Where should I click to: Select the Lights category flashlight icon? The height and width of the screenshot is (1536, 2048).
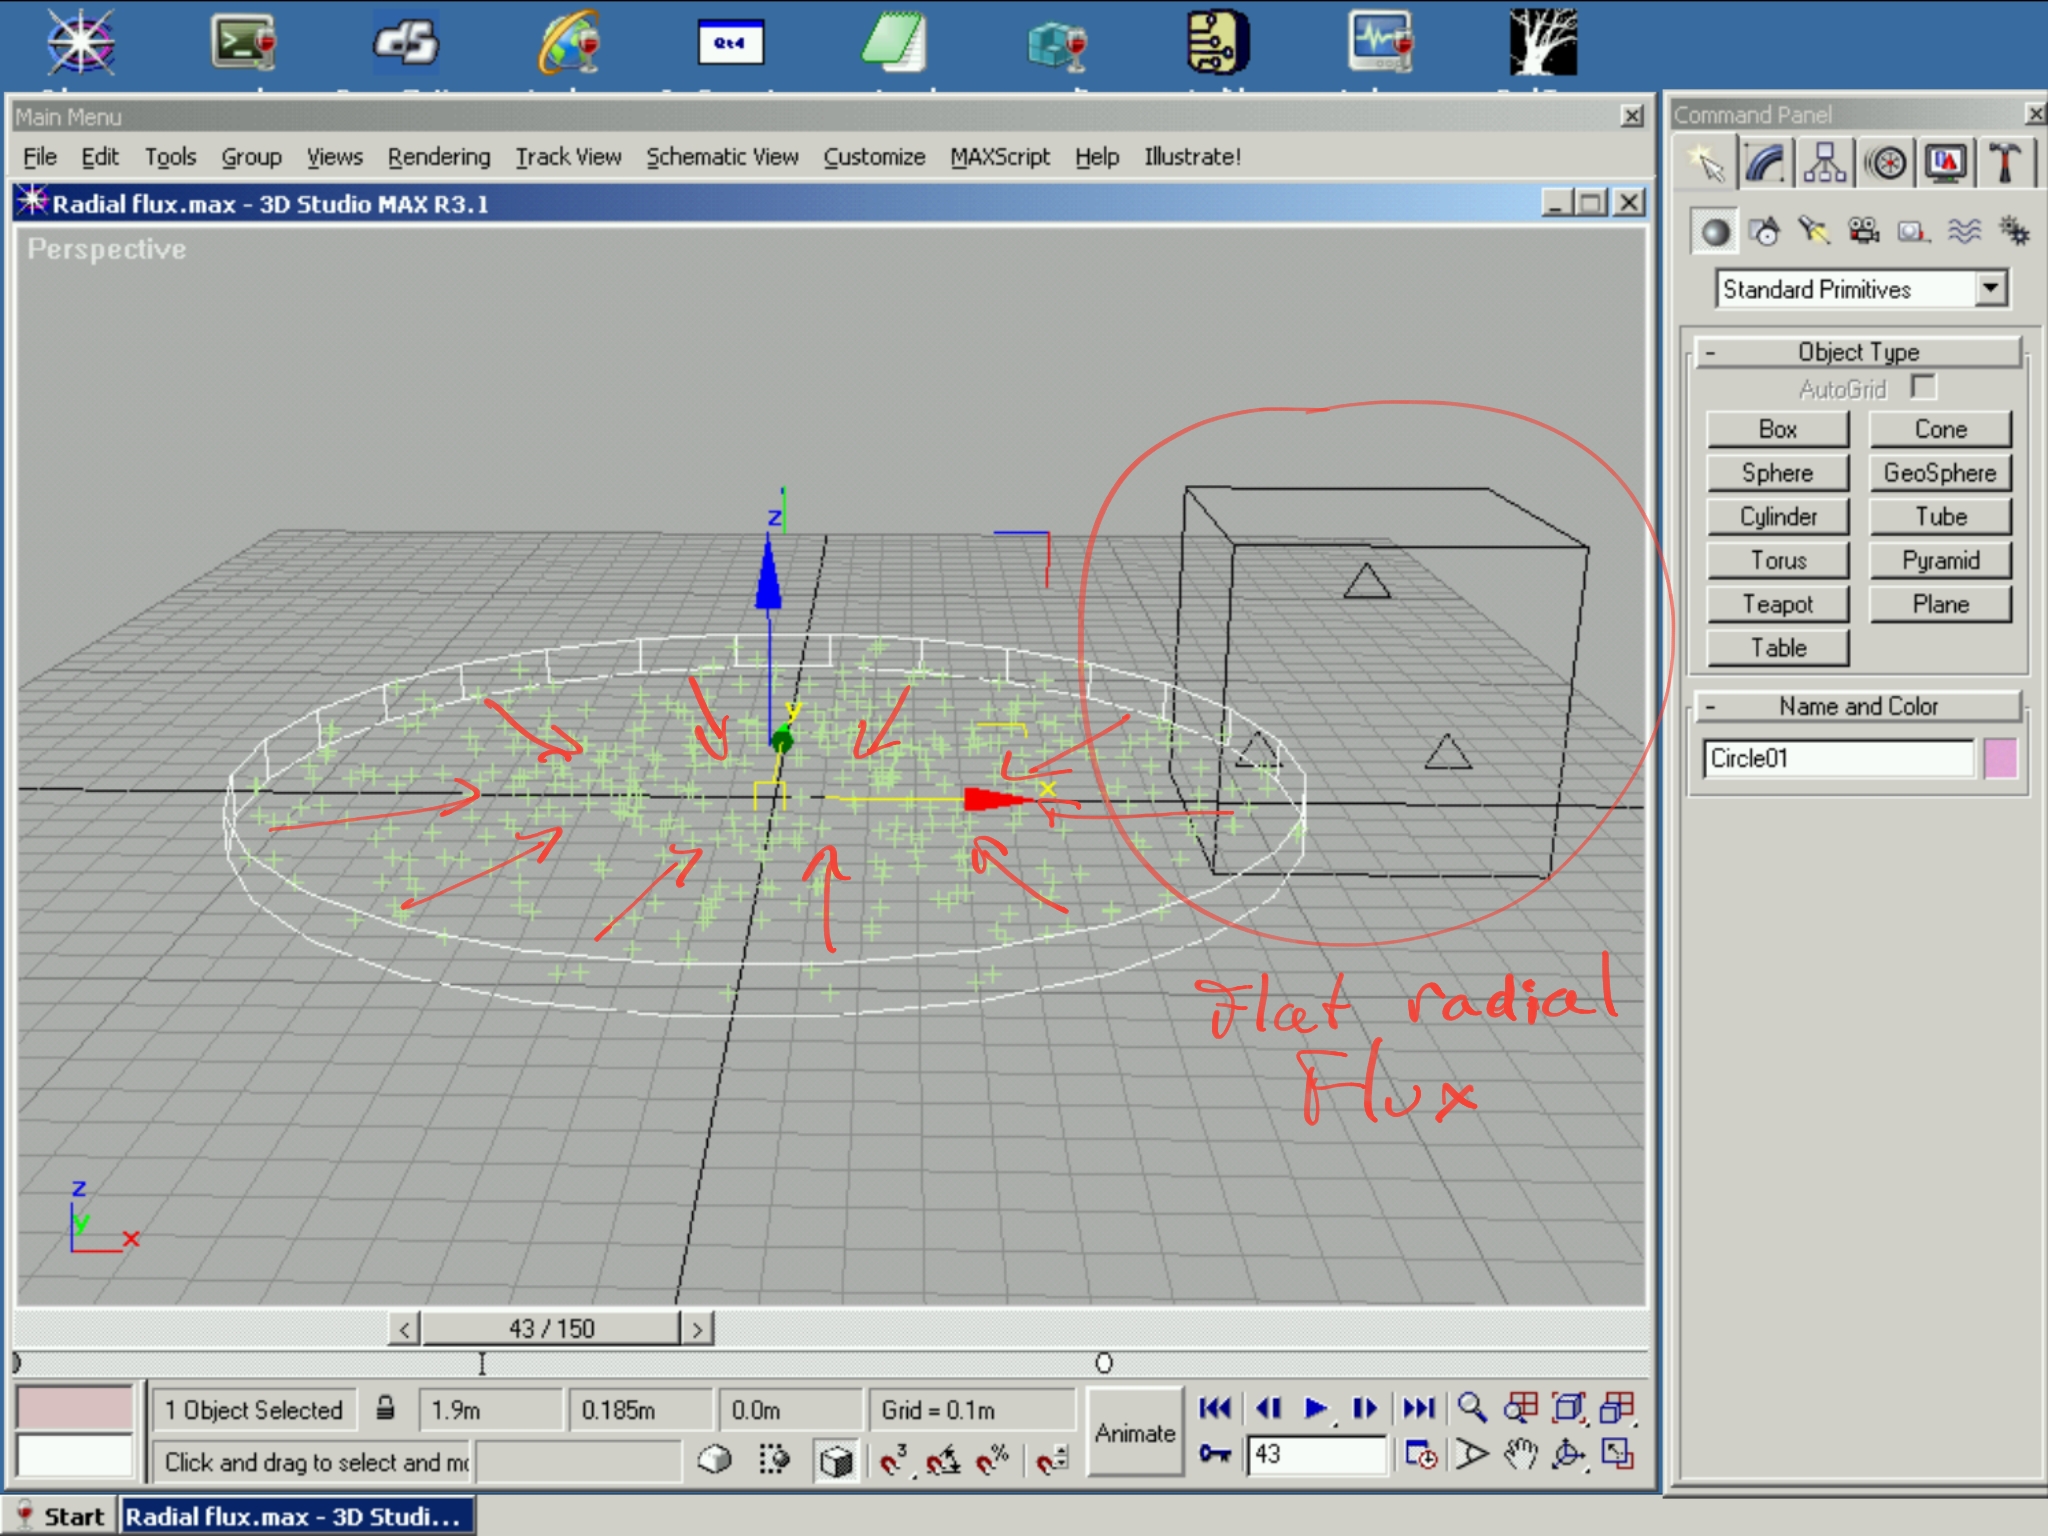1813,232
